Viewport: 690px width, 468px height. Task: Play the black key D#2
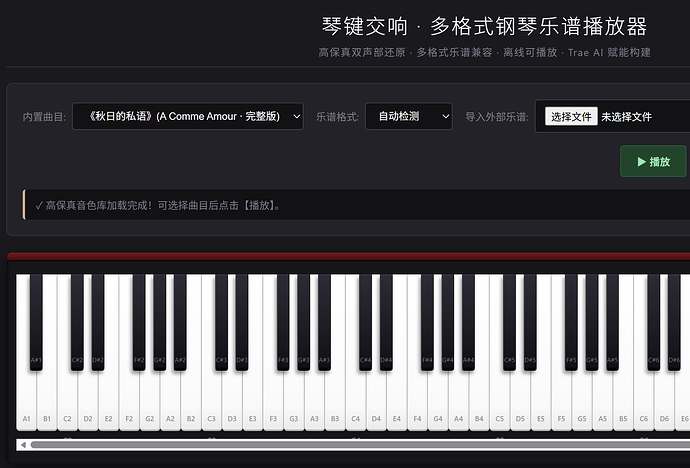click(98, 322)
